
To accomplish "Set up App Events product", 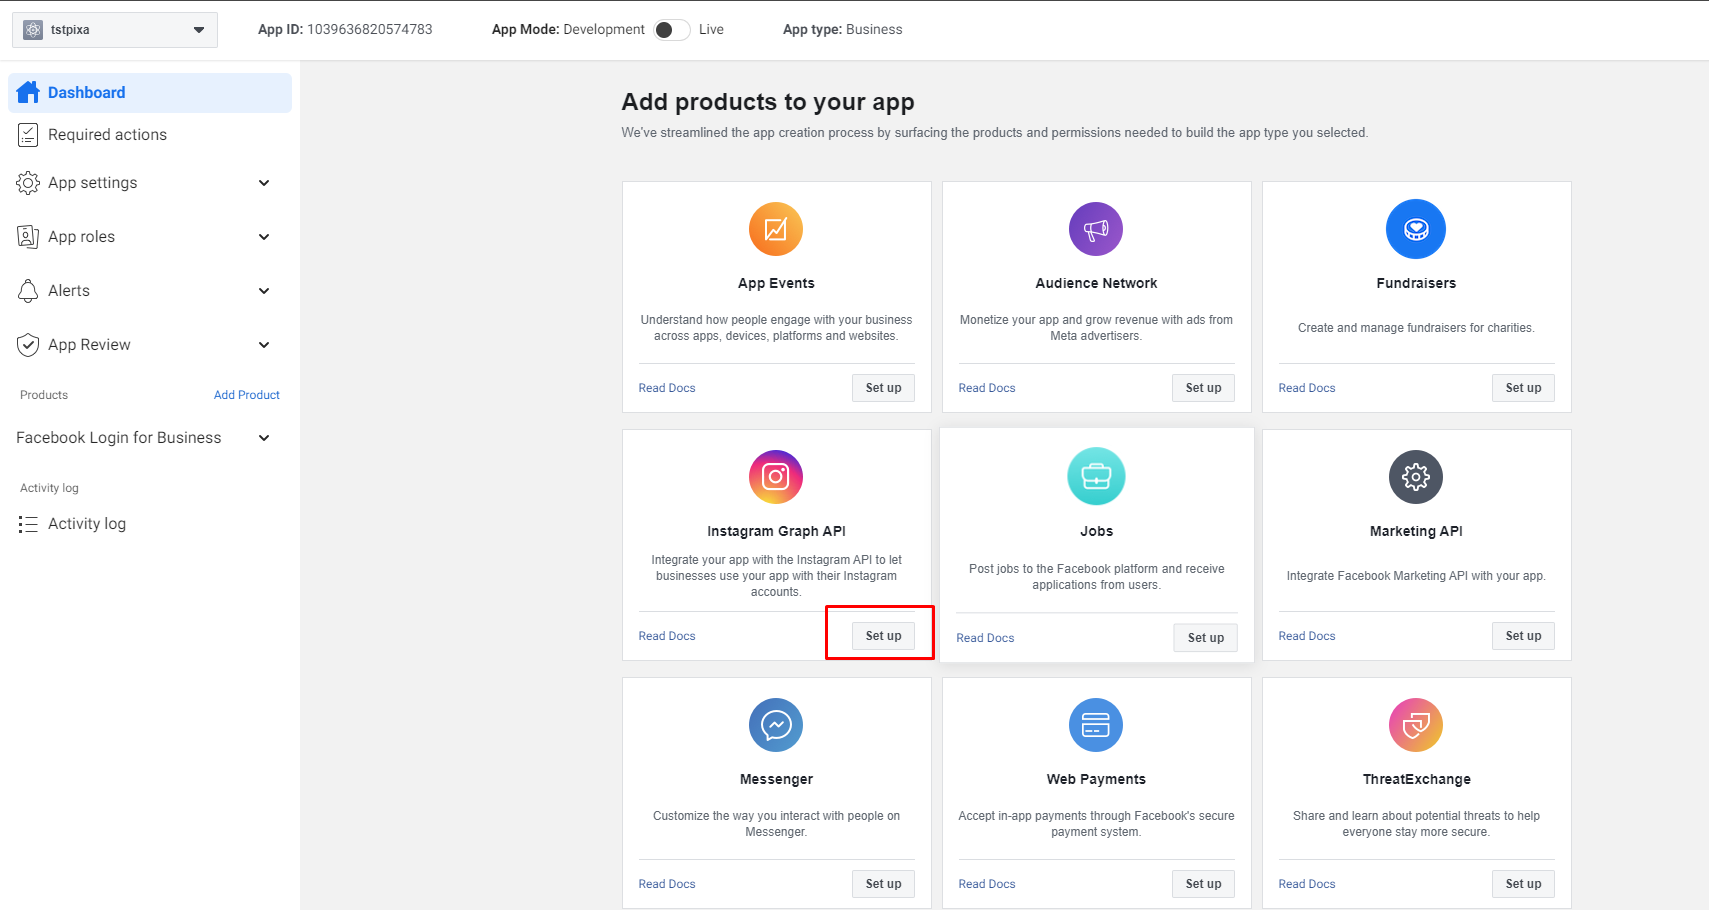I will 883,388.
